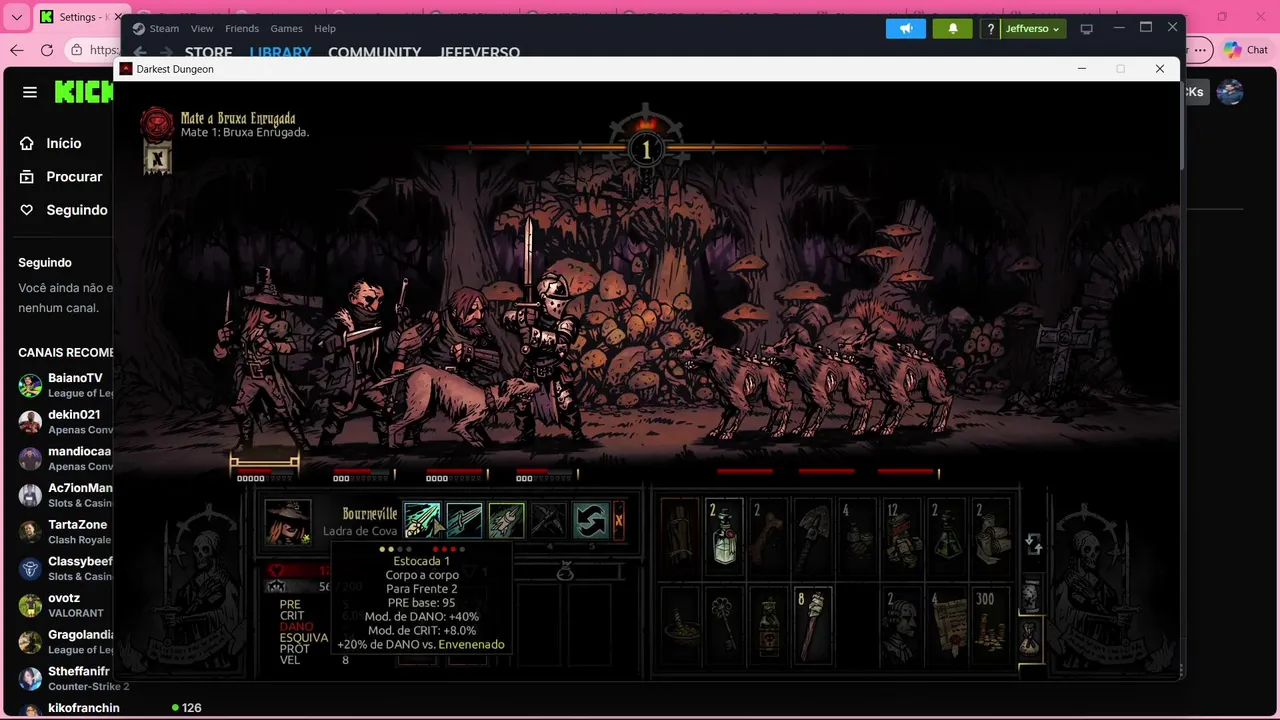
Task: Click the round counter showing 1
Action: pyautogui.click(x=646, y=150)
